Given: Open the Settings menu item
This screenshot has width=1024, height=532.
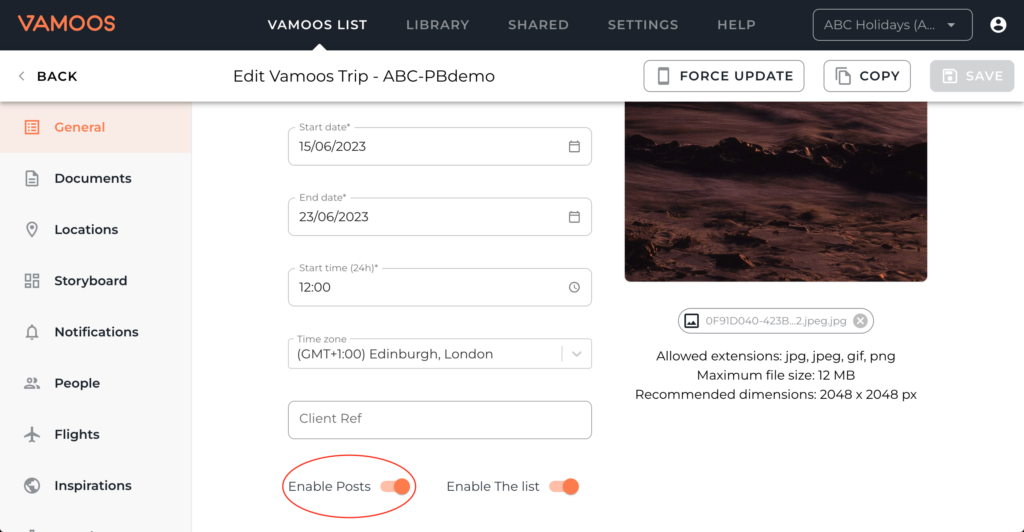Looking at the screenshot, I should 643,25.
